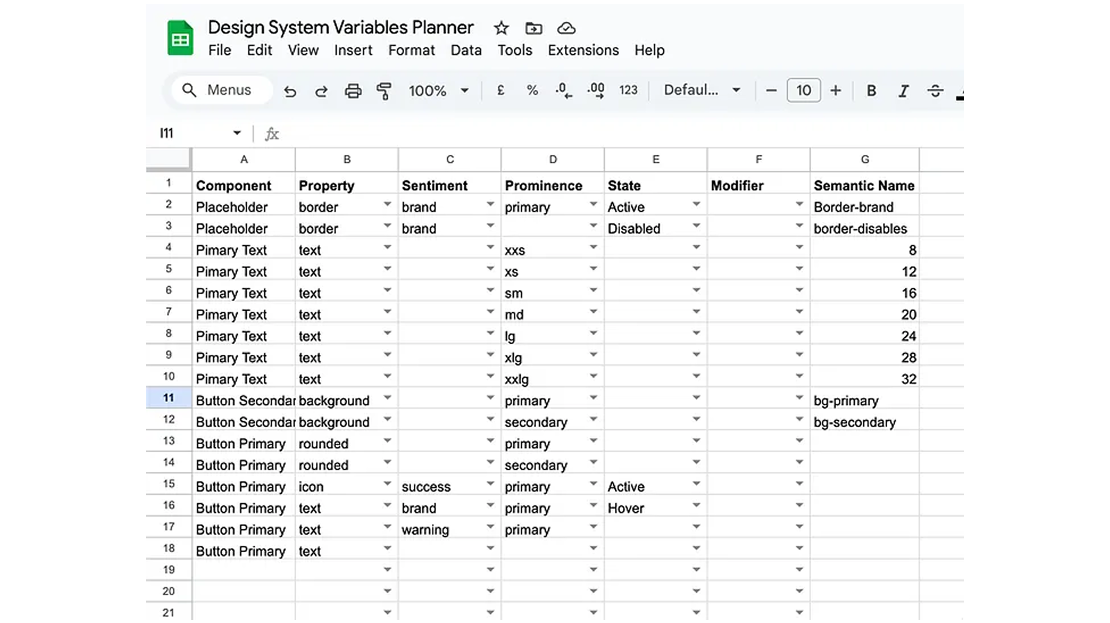The height and width of the screenshot is (623, 1110).
Task: Decrease decimal places button
Action: (x=563, y=90)
